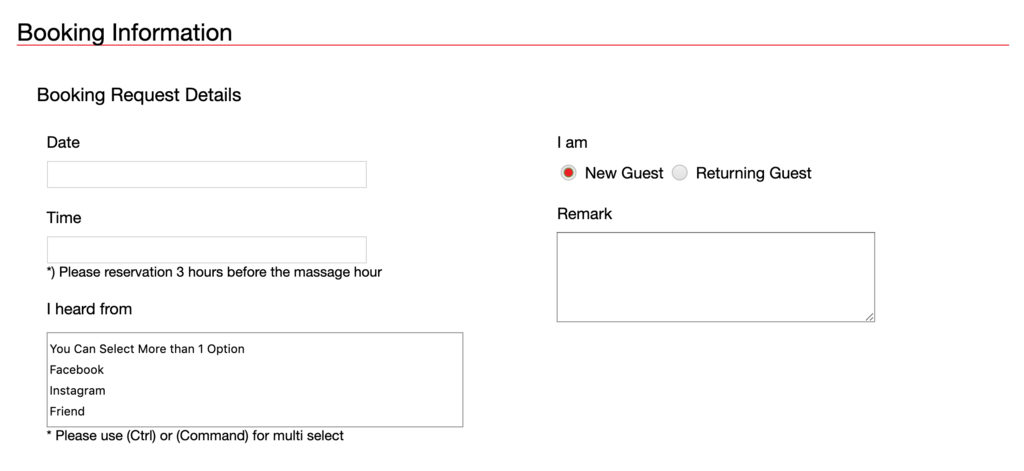Click the Booking Information heading
This screenshot has width=1024, height=471.
(125, 32)
